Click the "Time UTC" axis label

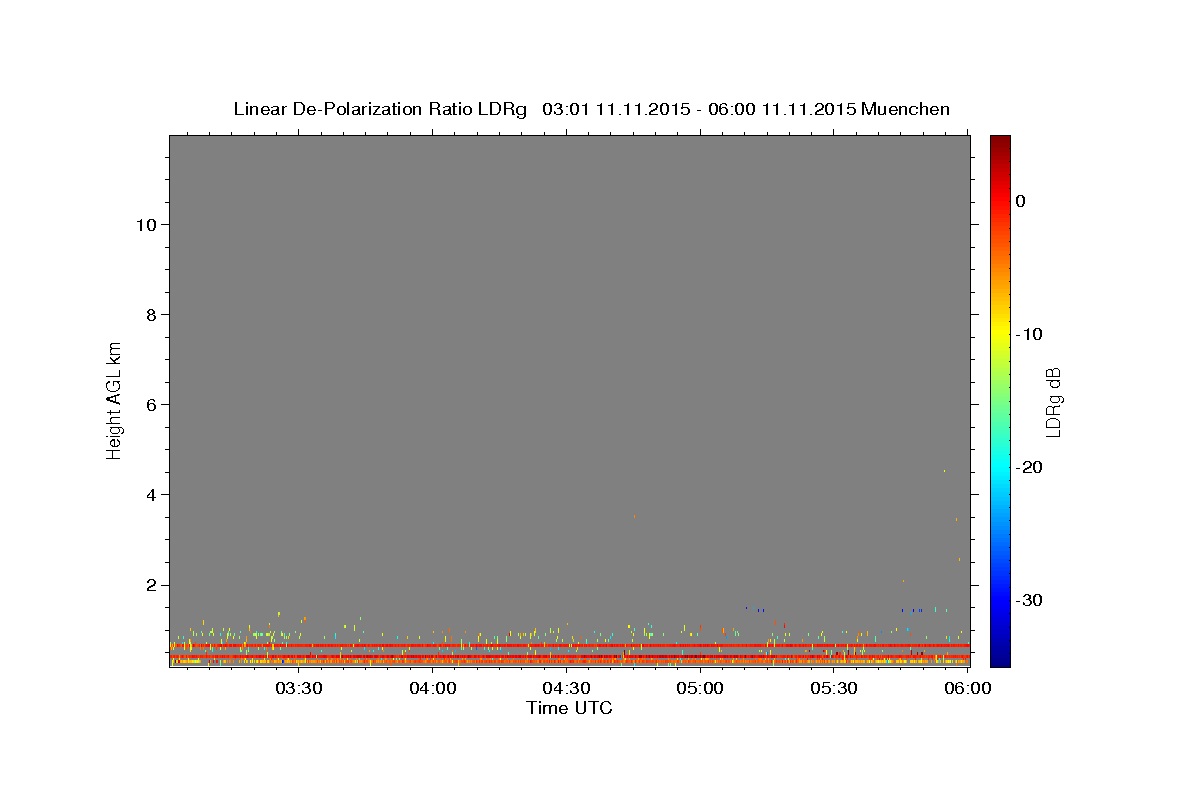(x=569, y=708)
